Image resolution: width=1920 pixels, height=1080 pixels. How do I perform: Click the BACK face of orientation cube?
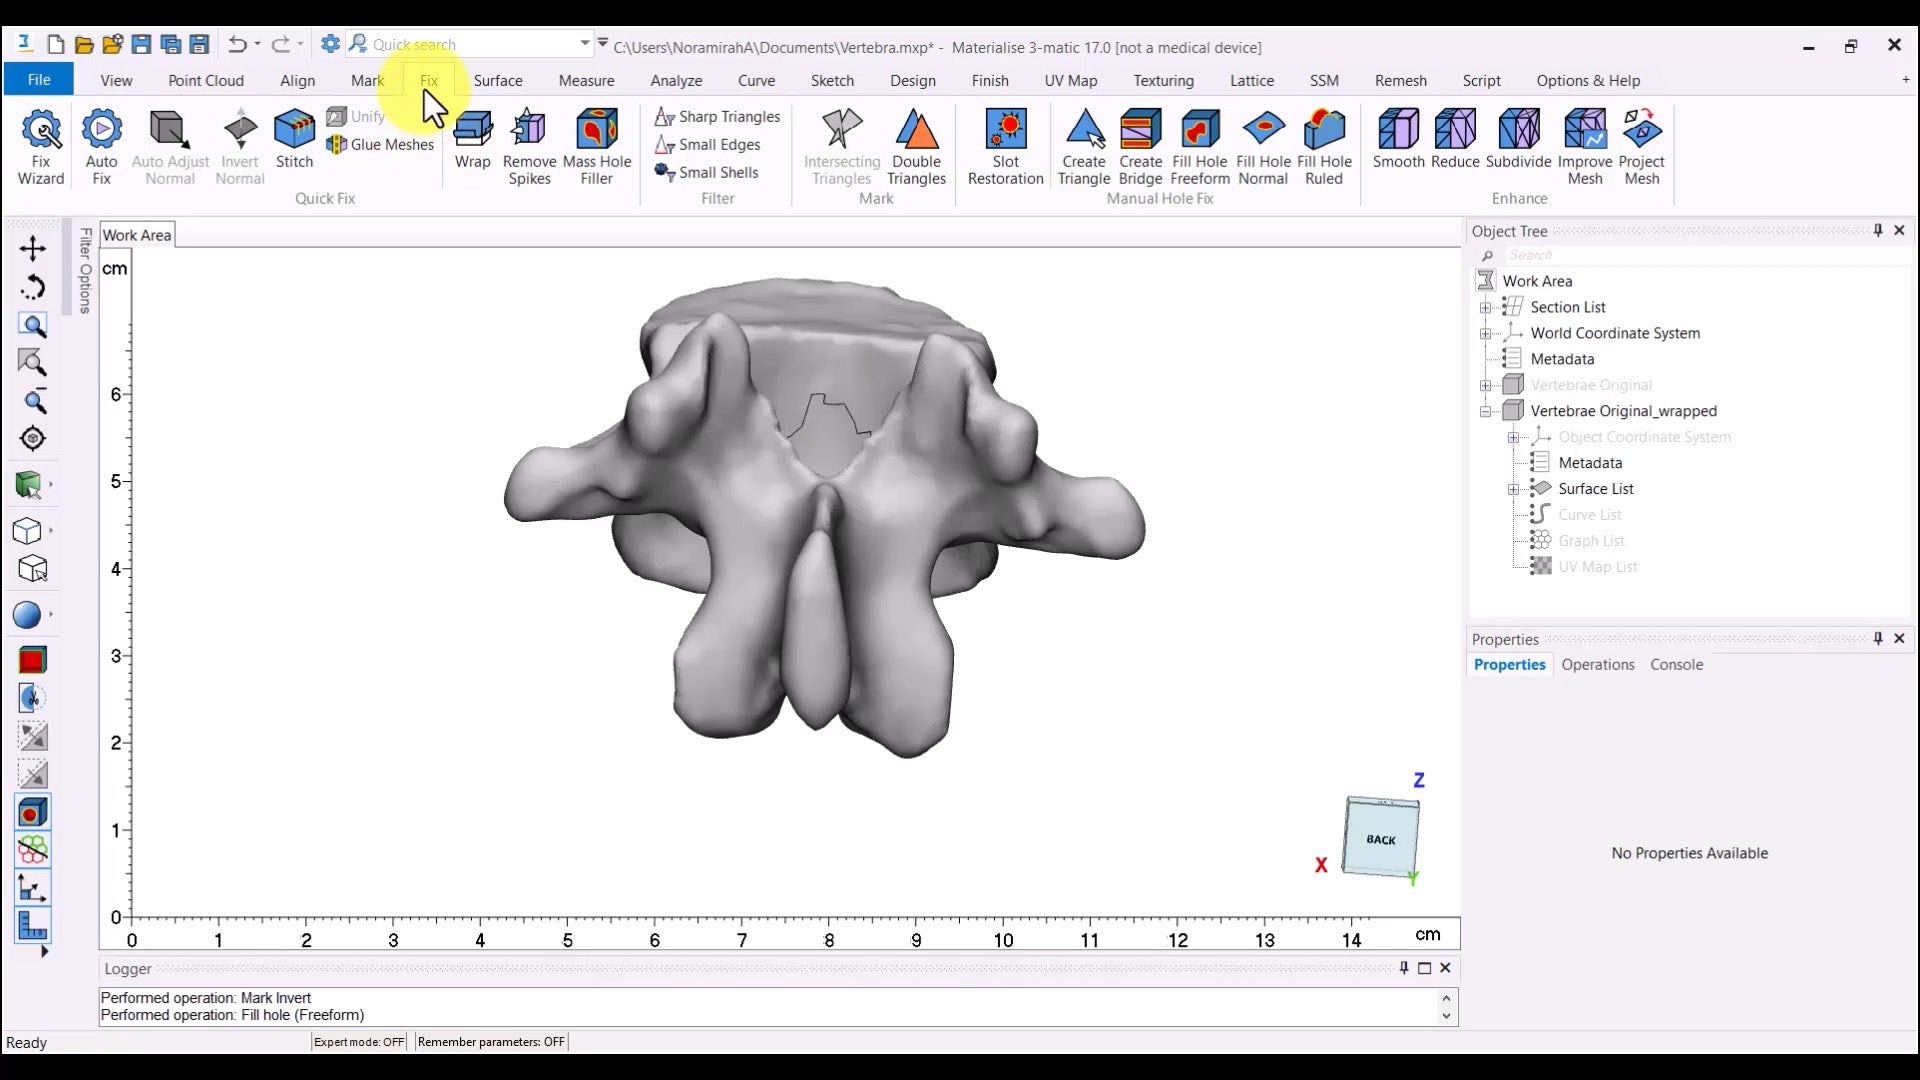1381,840
